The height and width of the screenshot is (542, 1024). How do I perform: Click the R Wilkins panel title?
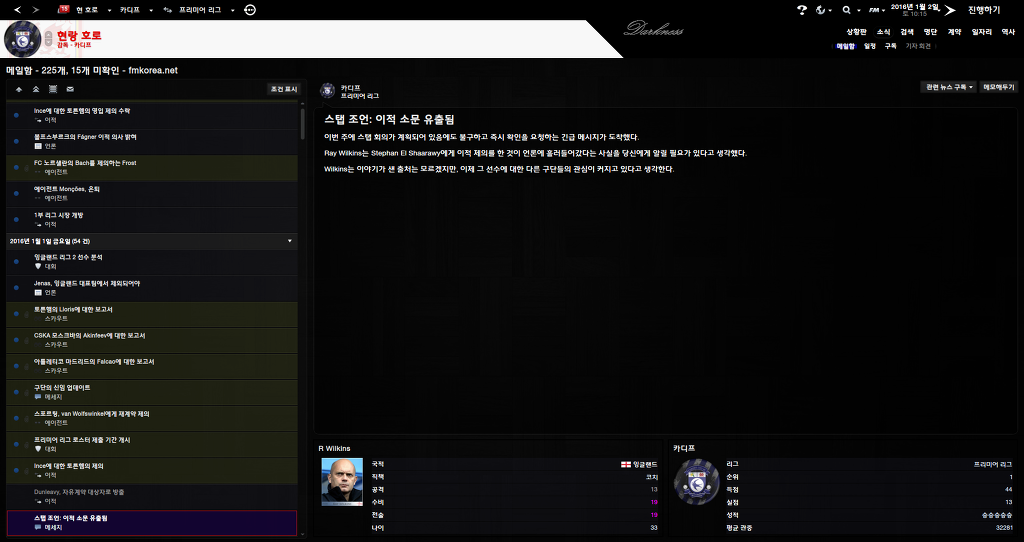point(334,449)
